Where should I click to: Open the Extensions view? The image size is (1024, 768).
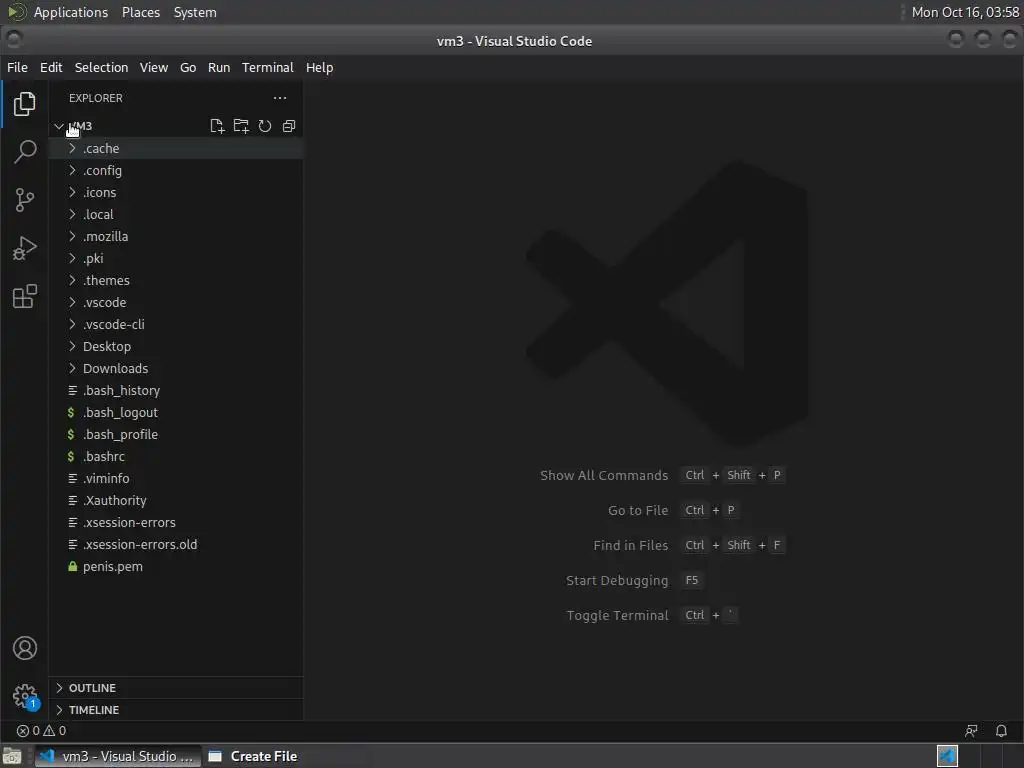(25, 296)
